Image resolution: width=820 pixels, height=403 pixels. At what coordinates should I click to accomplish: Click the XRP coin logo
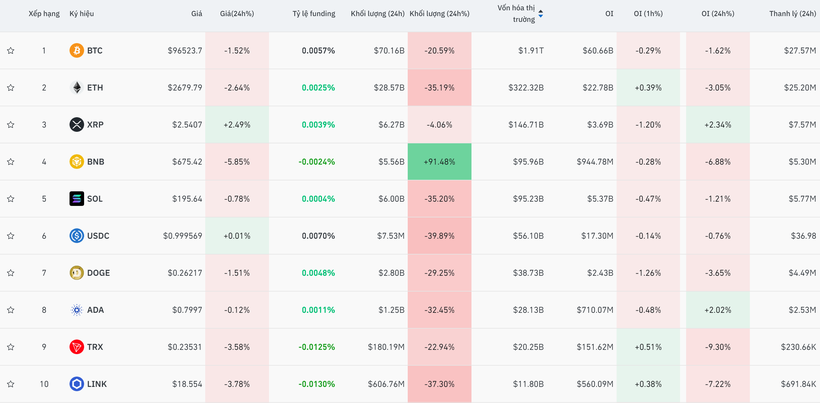(x=76, y=124)
